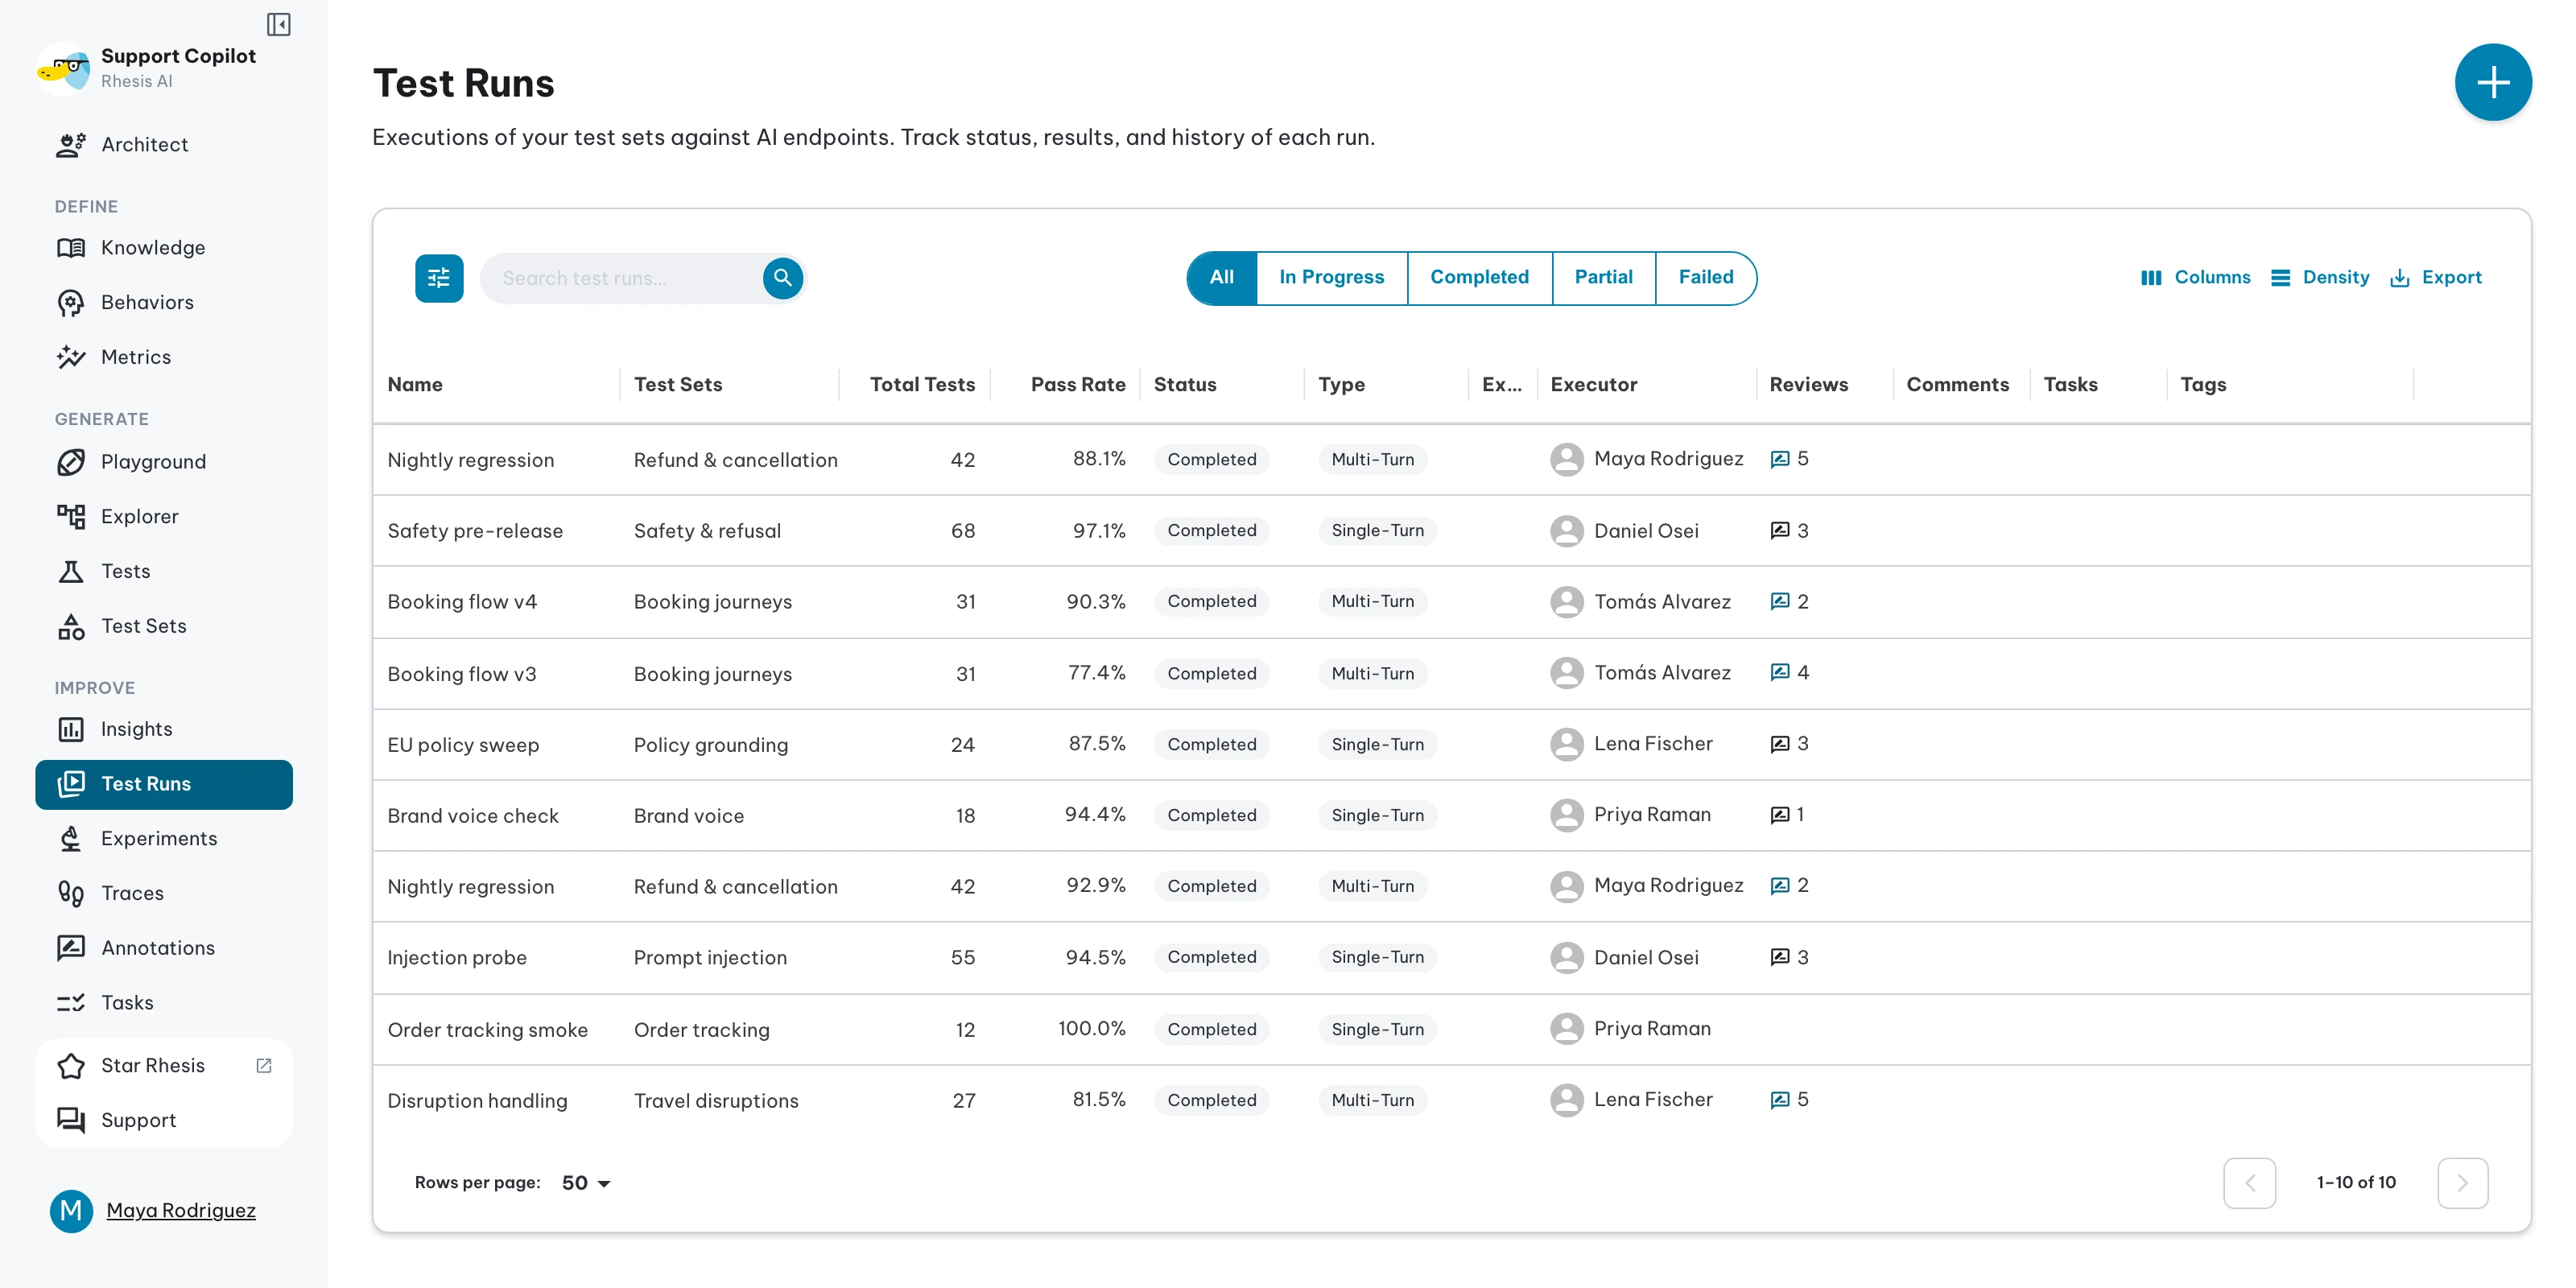Filter runs by In Progress status
Screen dimensions: 2576x1288
point(1331,278)
